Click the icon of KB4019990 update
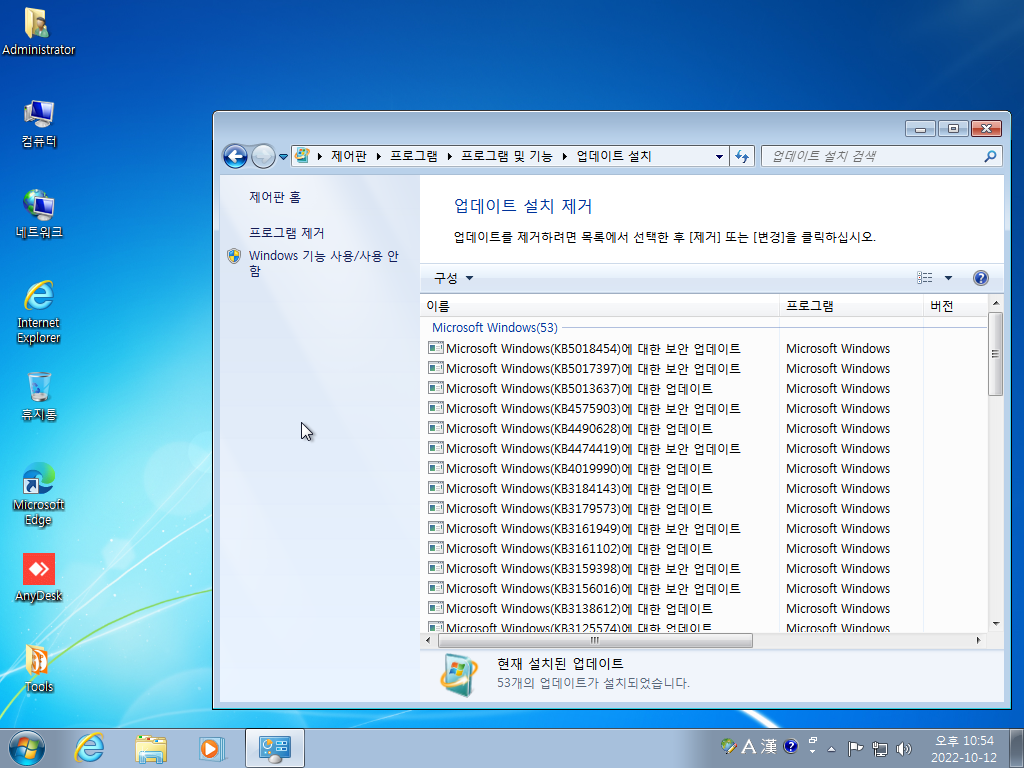The image size is (1024, 768). pyautogui.click(x=436, y=468)
